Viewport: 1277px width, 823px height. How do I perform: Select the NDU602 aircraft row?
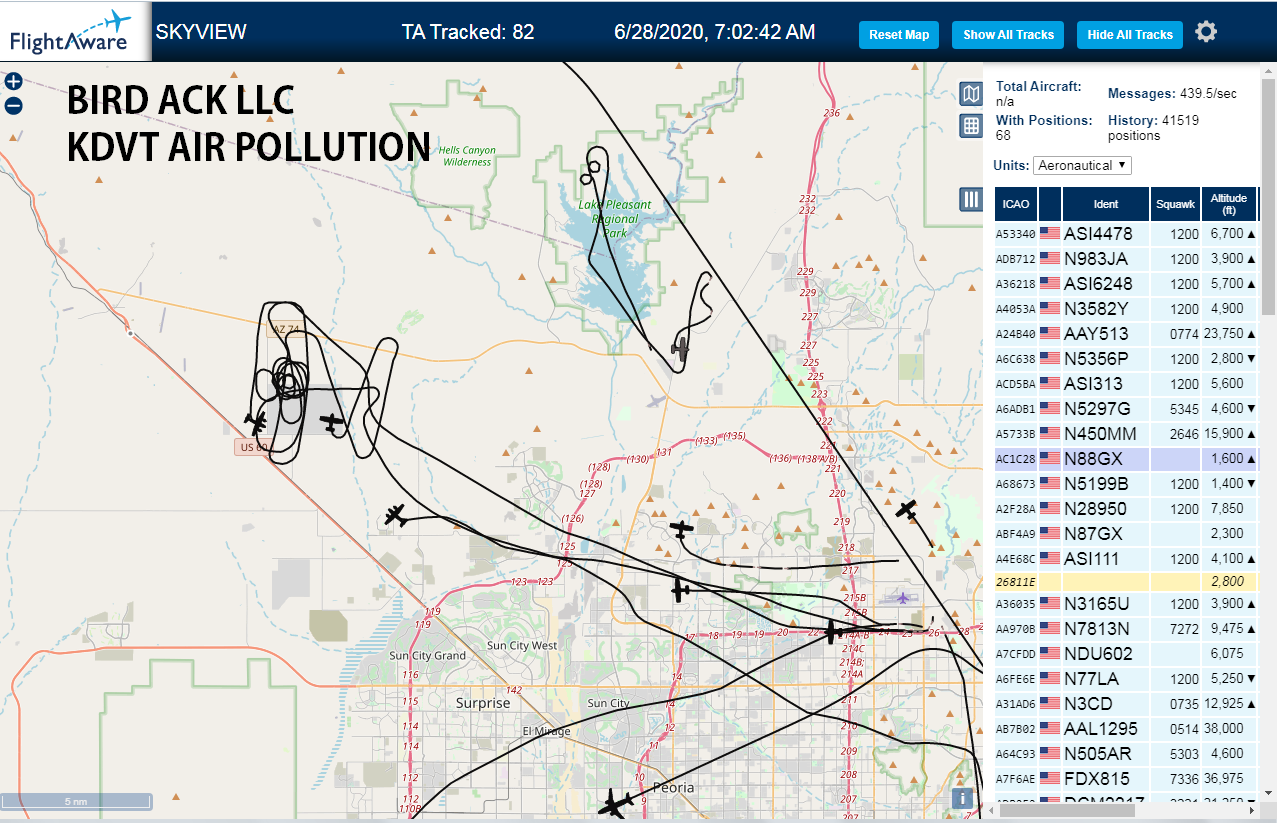click(x=1127, y=654)
